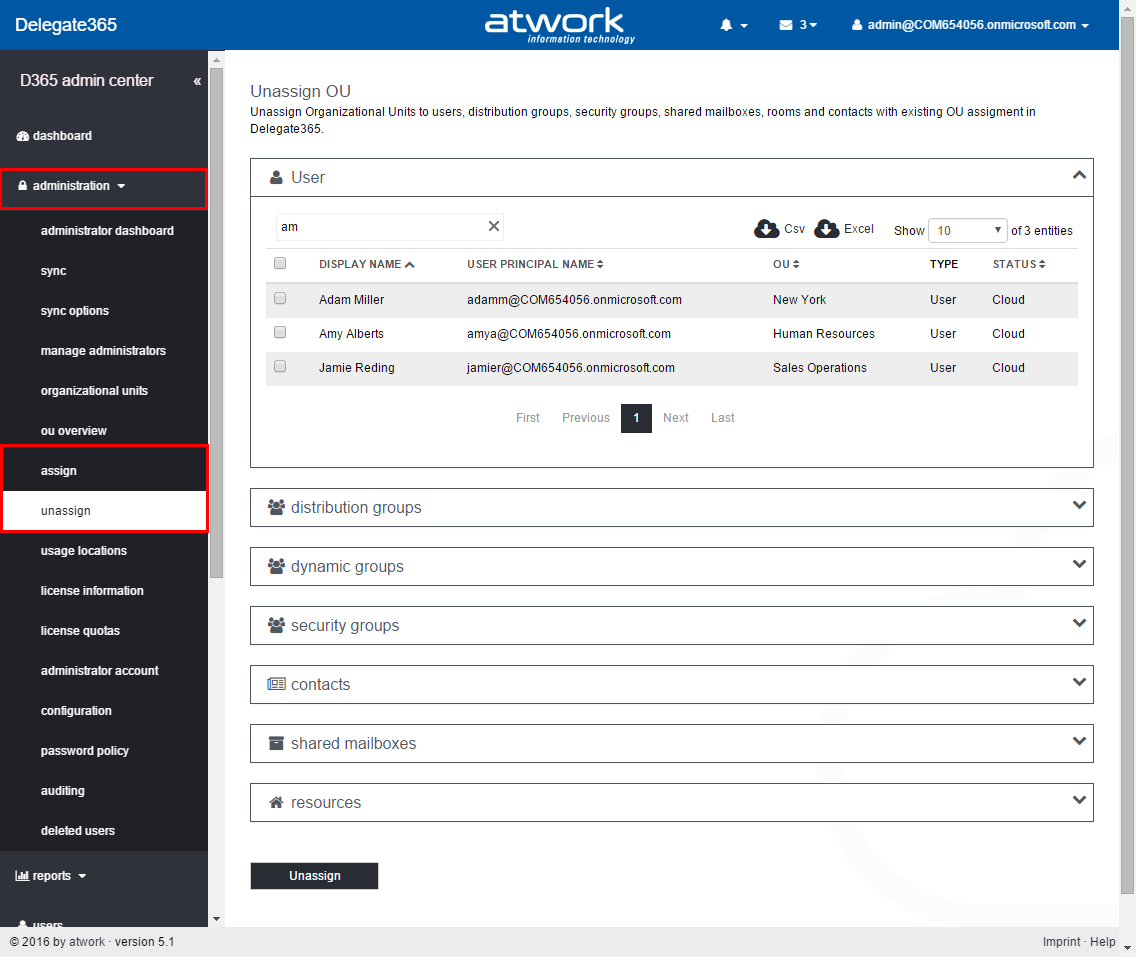Select Amy Alberts row checkbox
Viewport: 1136px width, 957px height.
(x=280, y=332)
